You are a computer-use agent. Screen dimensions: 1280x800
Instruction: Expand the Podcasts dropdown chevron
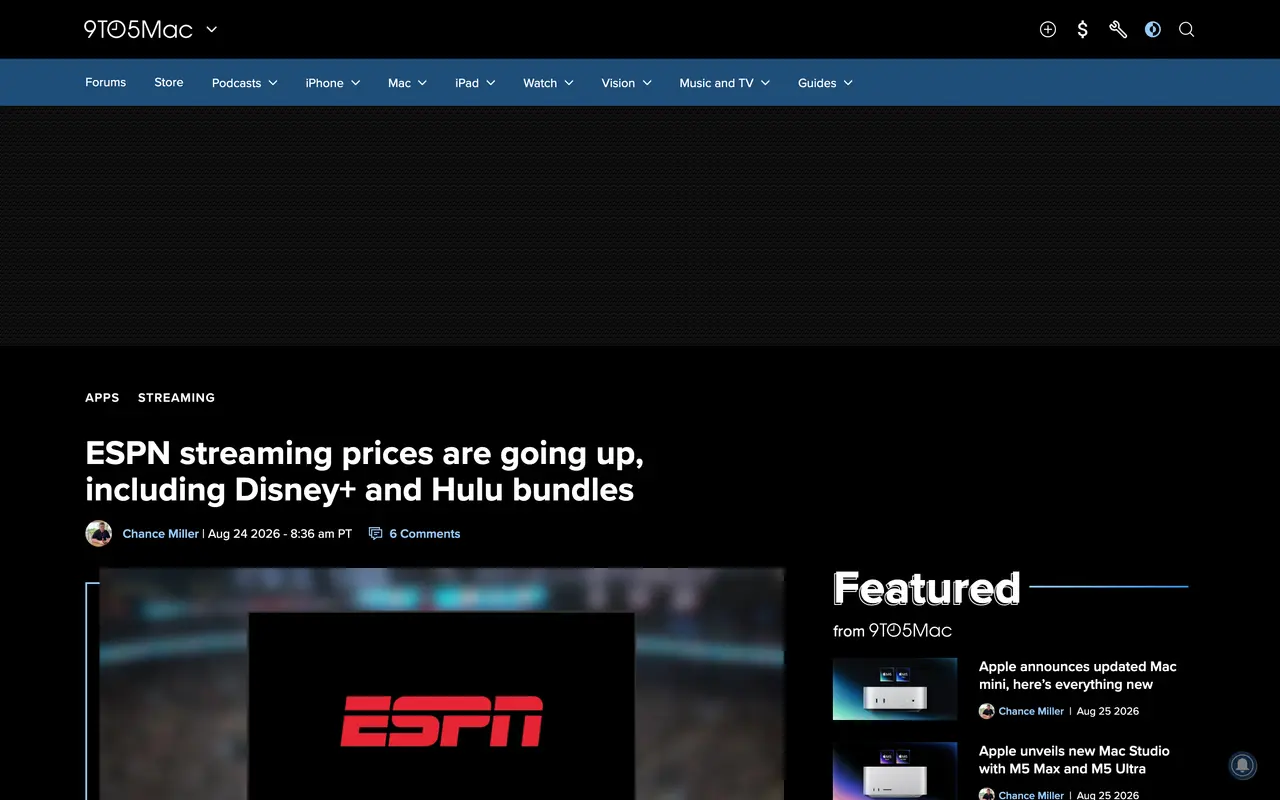pos(272,83)
